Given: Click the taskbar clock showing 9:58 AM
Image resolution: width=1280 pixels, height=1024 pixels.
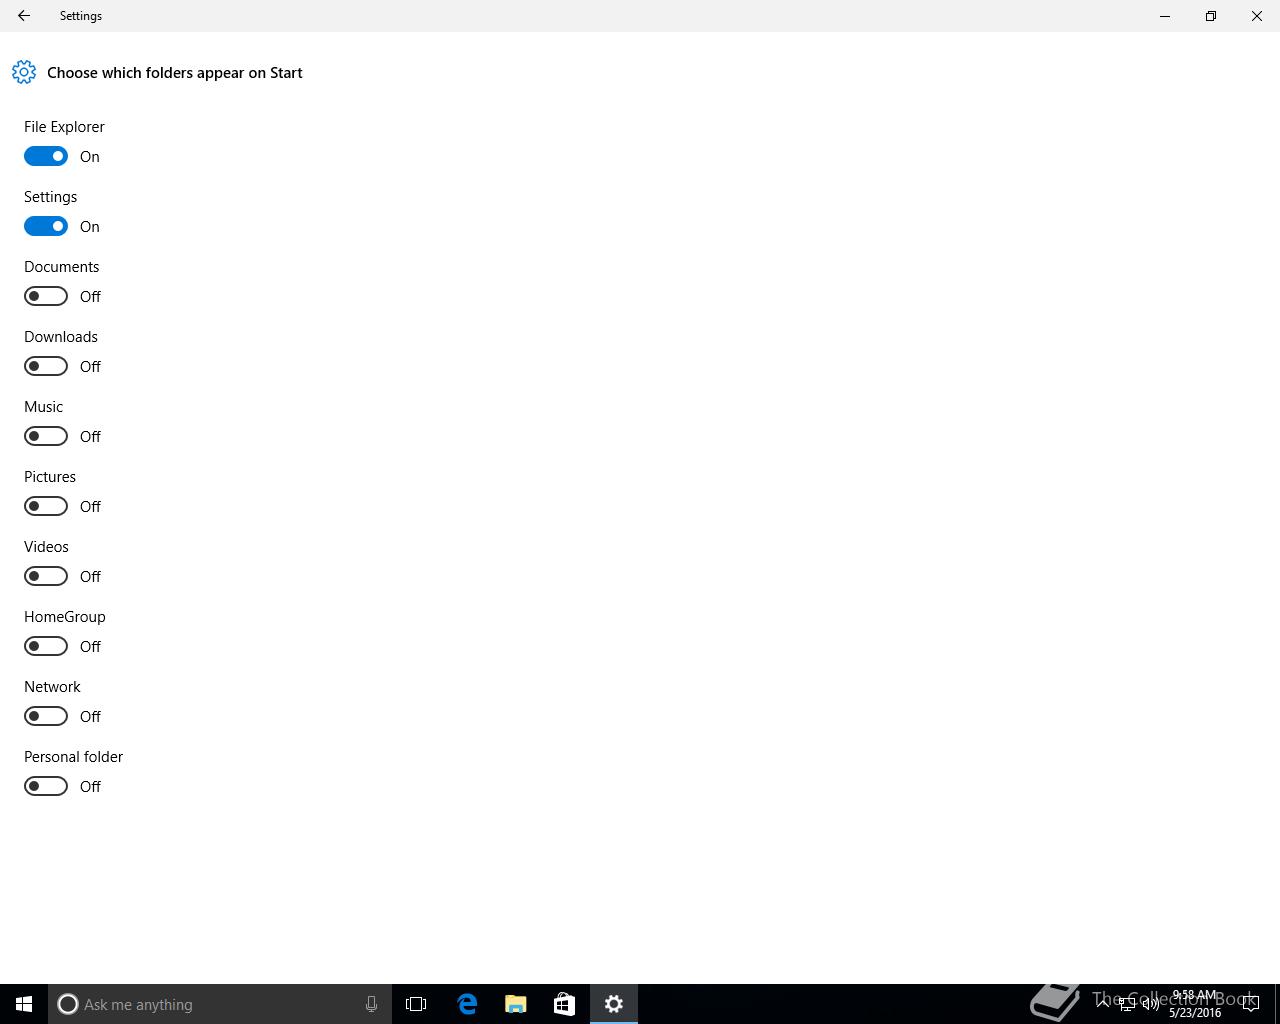Looking at the screenshot, I should (1195, 1004).
